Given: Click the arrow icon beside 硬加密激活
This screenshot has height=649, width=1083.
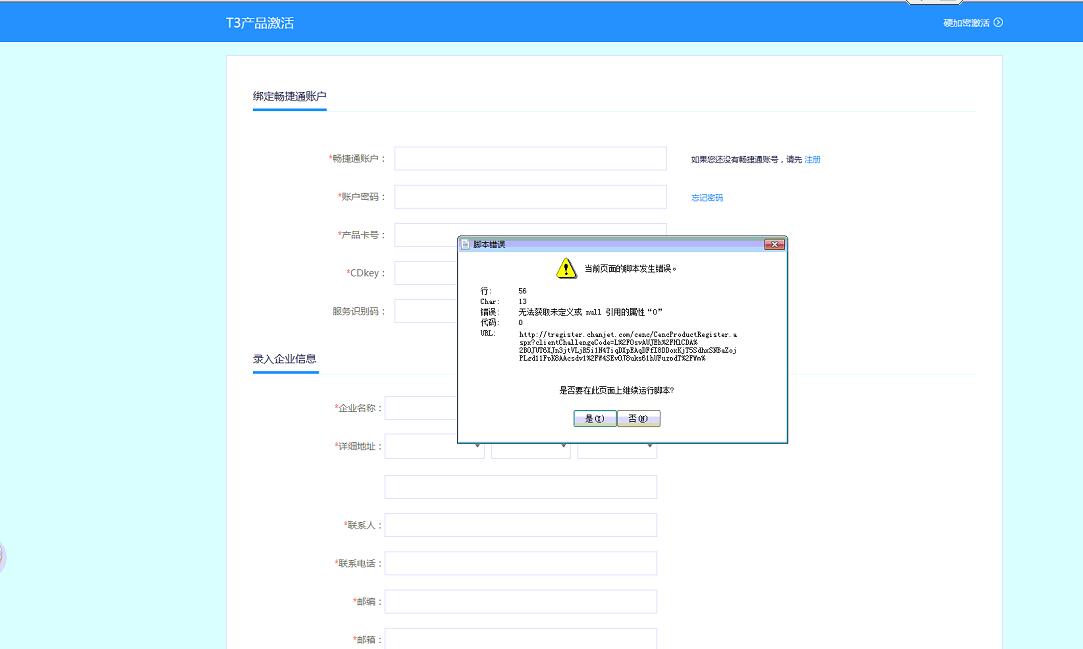Looking at the screenshot, I should 998,23.
